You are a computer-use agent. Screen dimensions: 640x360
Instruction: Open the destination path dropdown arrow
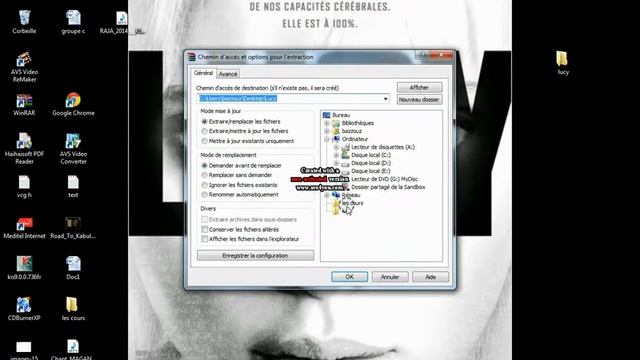(x=385, y=99)
